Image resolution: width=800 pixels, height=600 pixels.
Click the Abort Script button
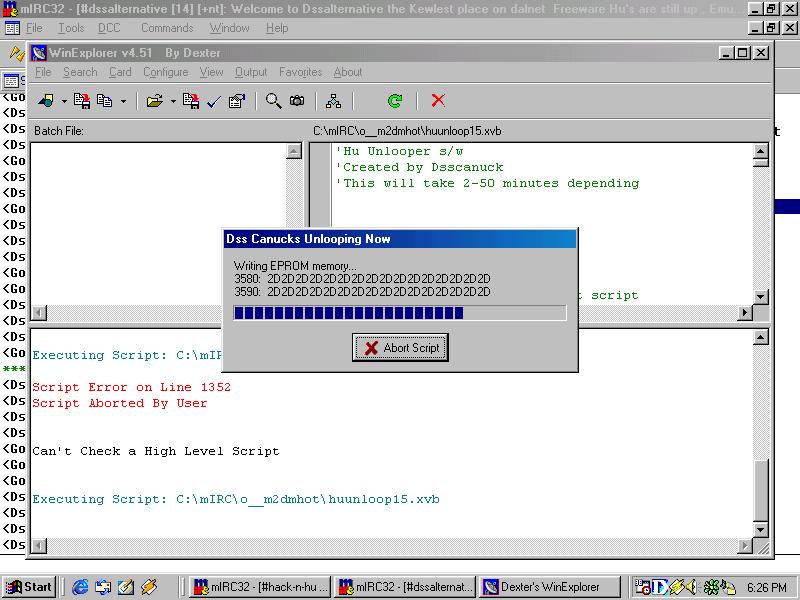(400, 347)
